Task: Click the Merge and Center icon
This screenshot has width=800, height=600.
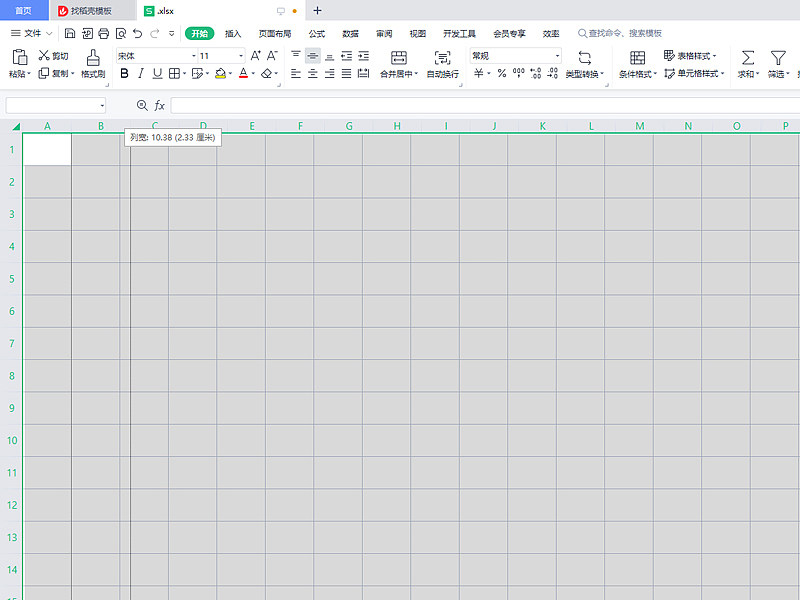Action: point(398,58)
